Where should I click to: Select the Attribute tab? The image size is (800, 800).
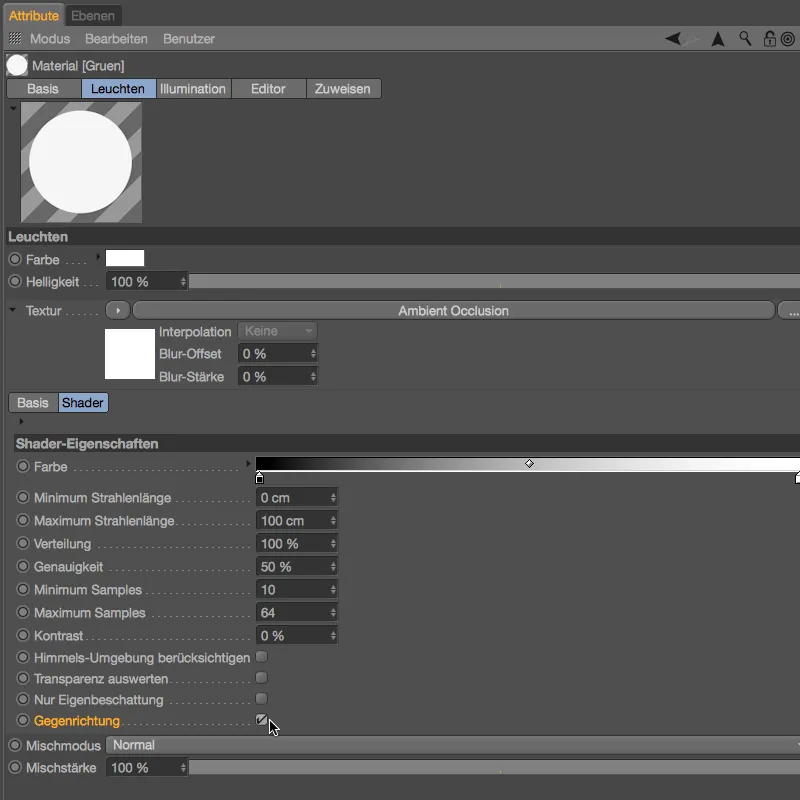coord(34,15)
